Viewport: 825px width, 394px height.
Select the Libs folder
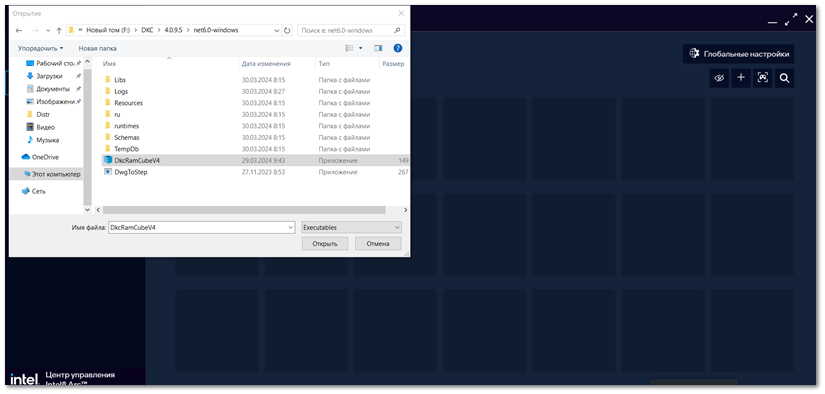[x=120, y=80]
